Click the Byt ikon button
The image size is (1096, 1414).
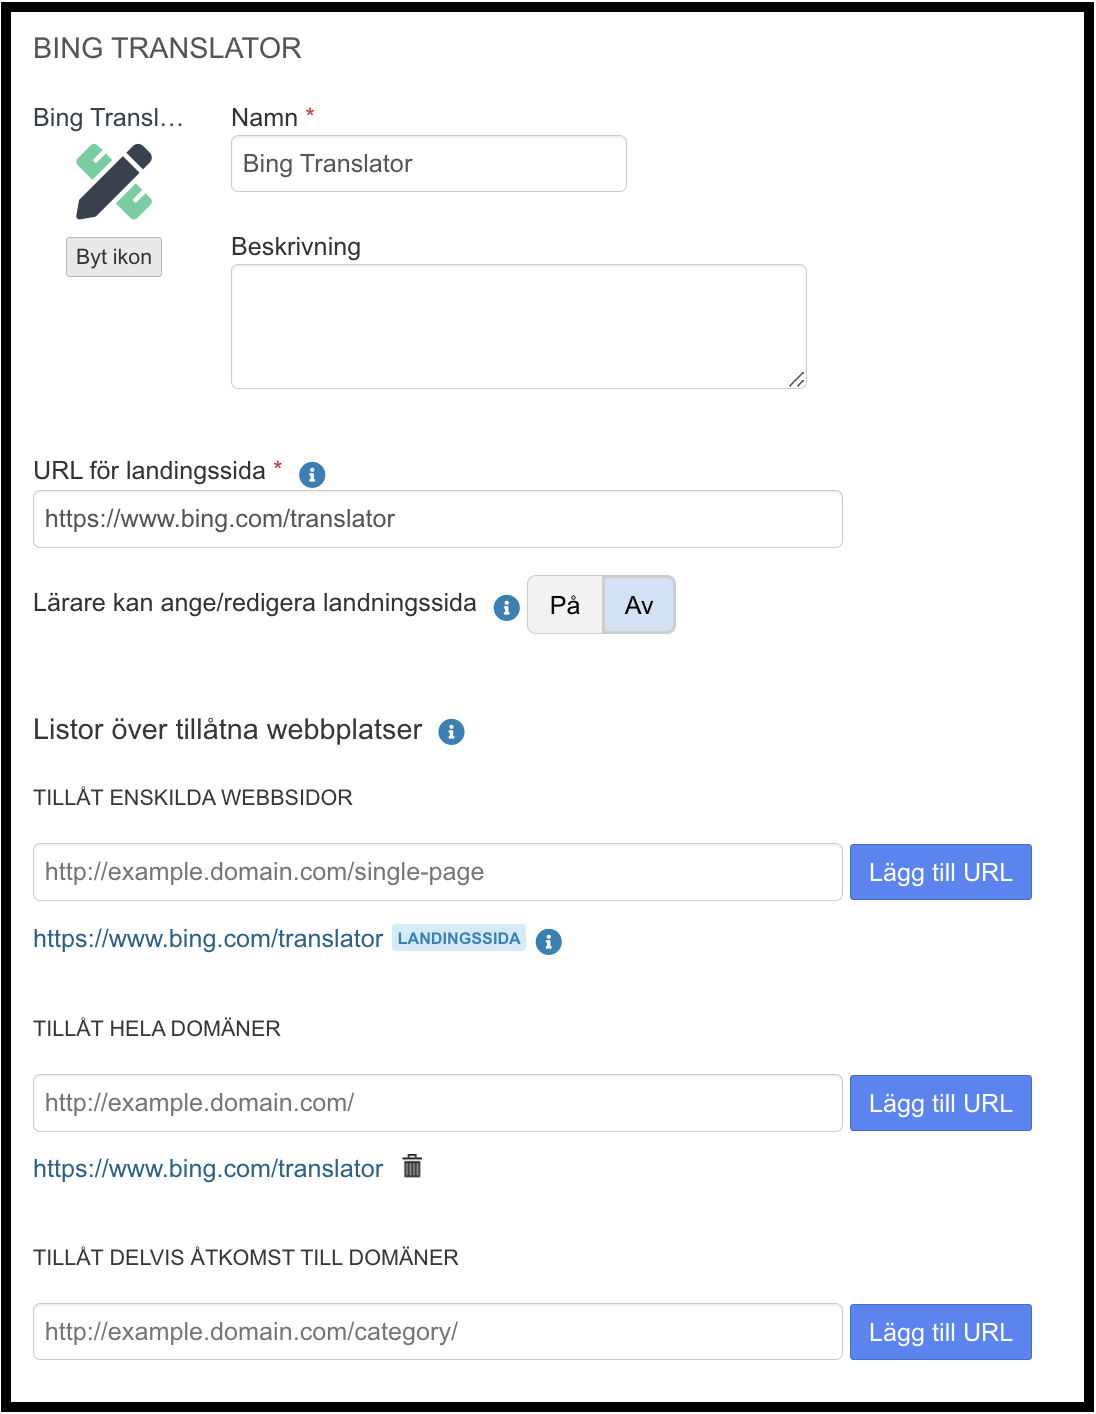tap(114, 257)
